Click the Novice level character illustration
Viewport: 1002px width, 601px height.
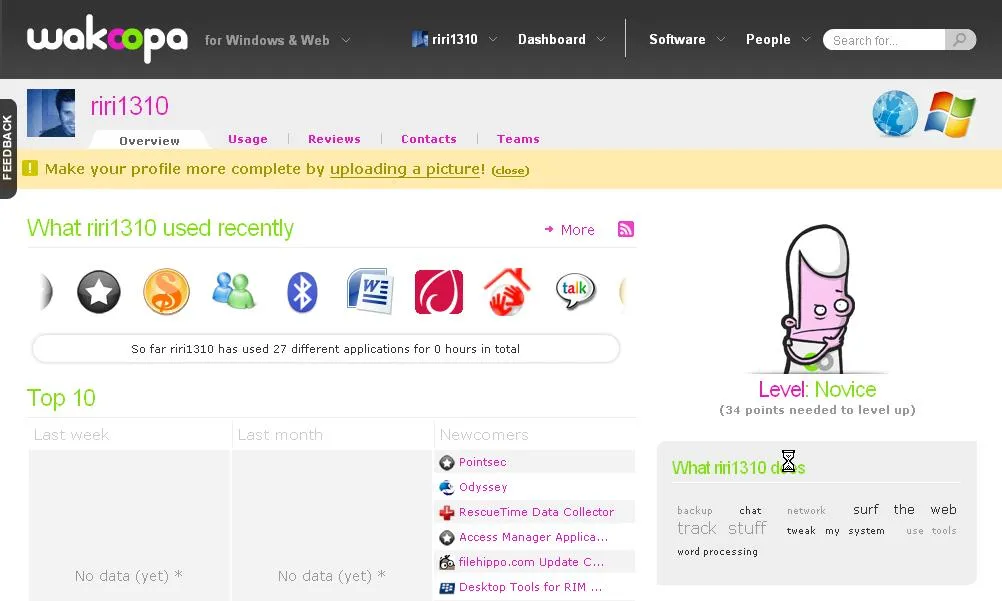pyautogui.click(x=818, y=299)
